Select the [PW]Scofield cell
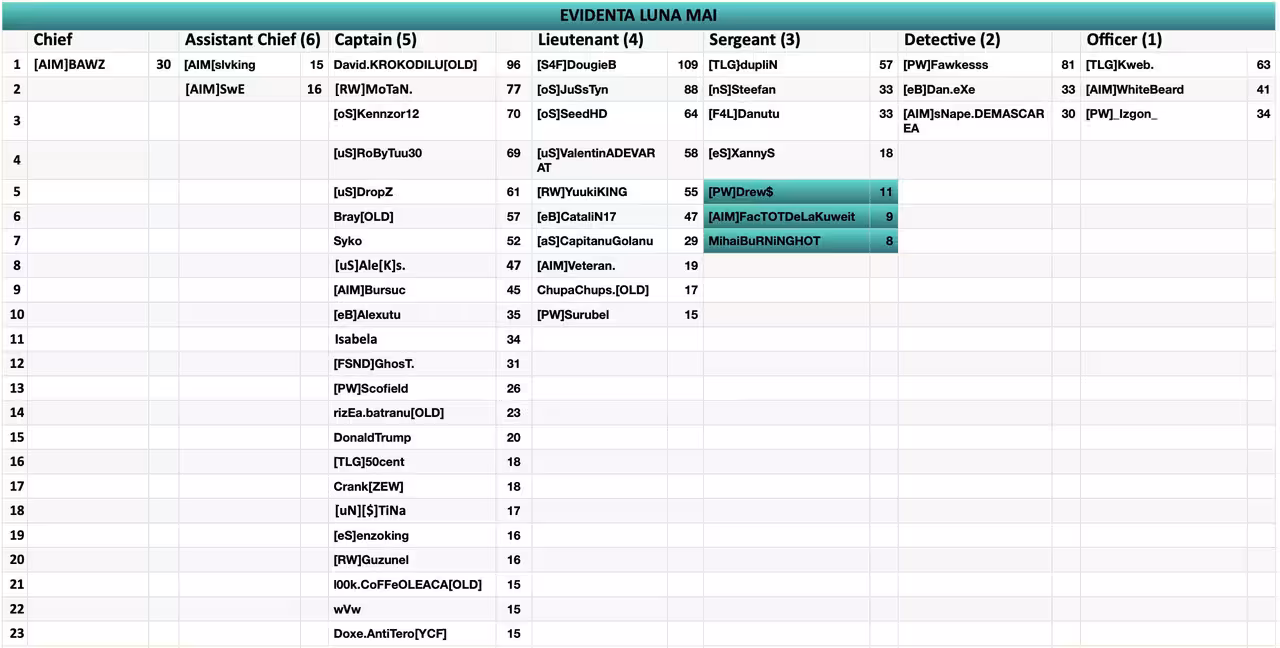1280x648 pixels. tap(412, 388)
